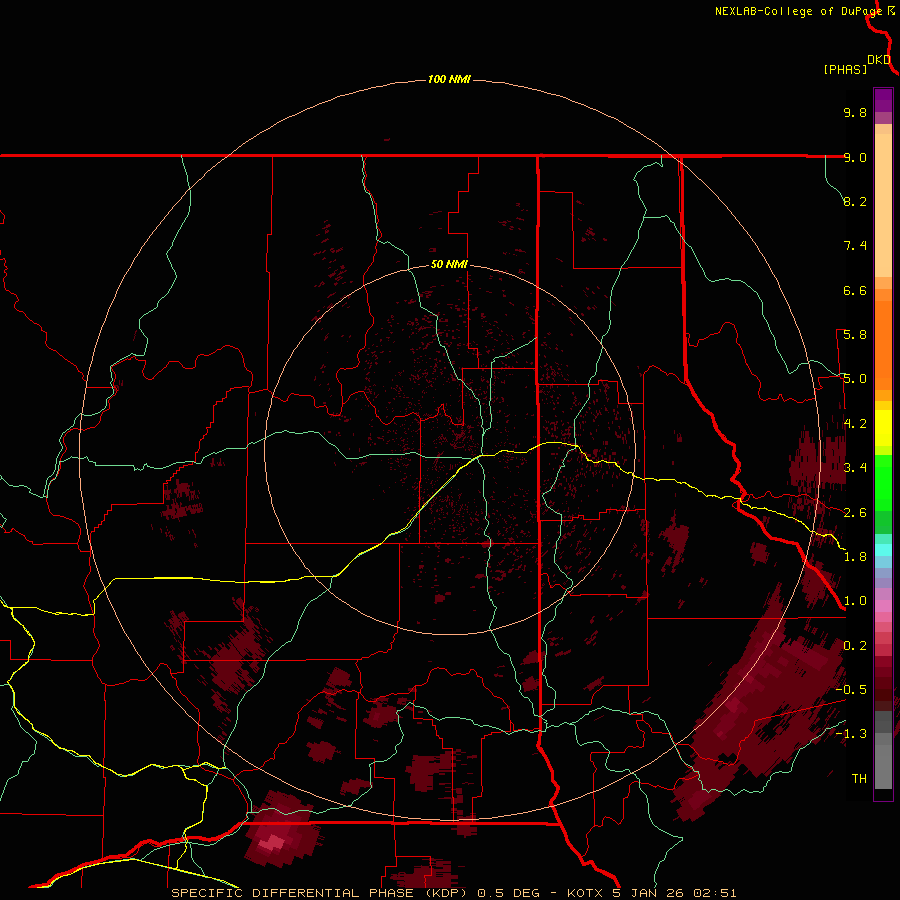Click the purple band atop the color scale
The width and height of the screenshot is (900, 900).
pos(883,100)
